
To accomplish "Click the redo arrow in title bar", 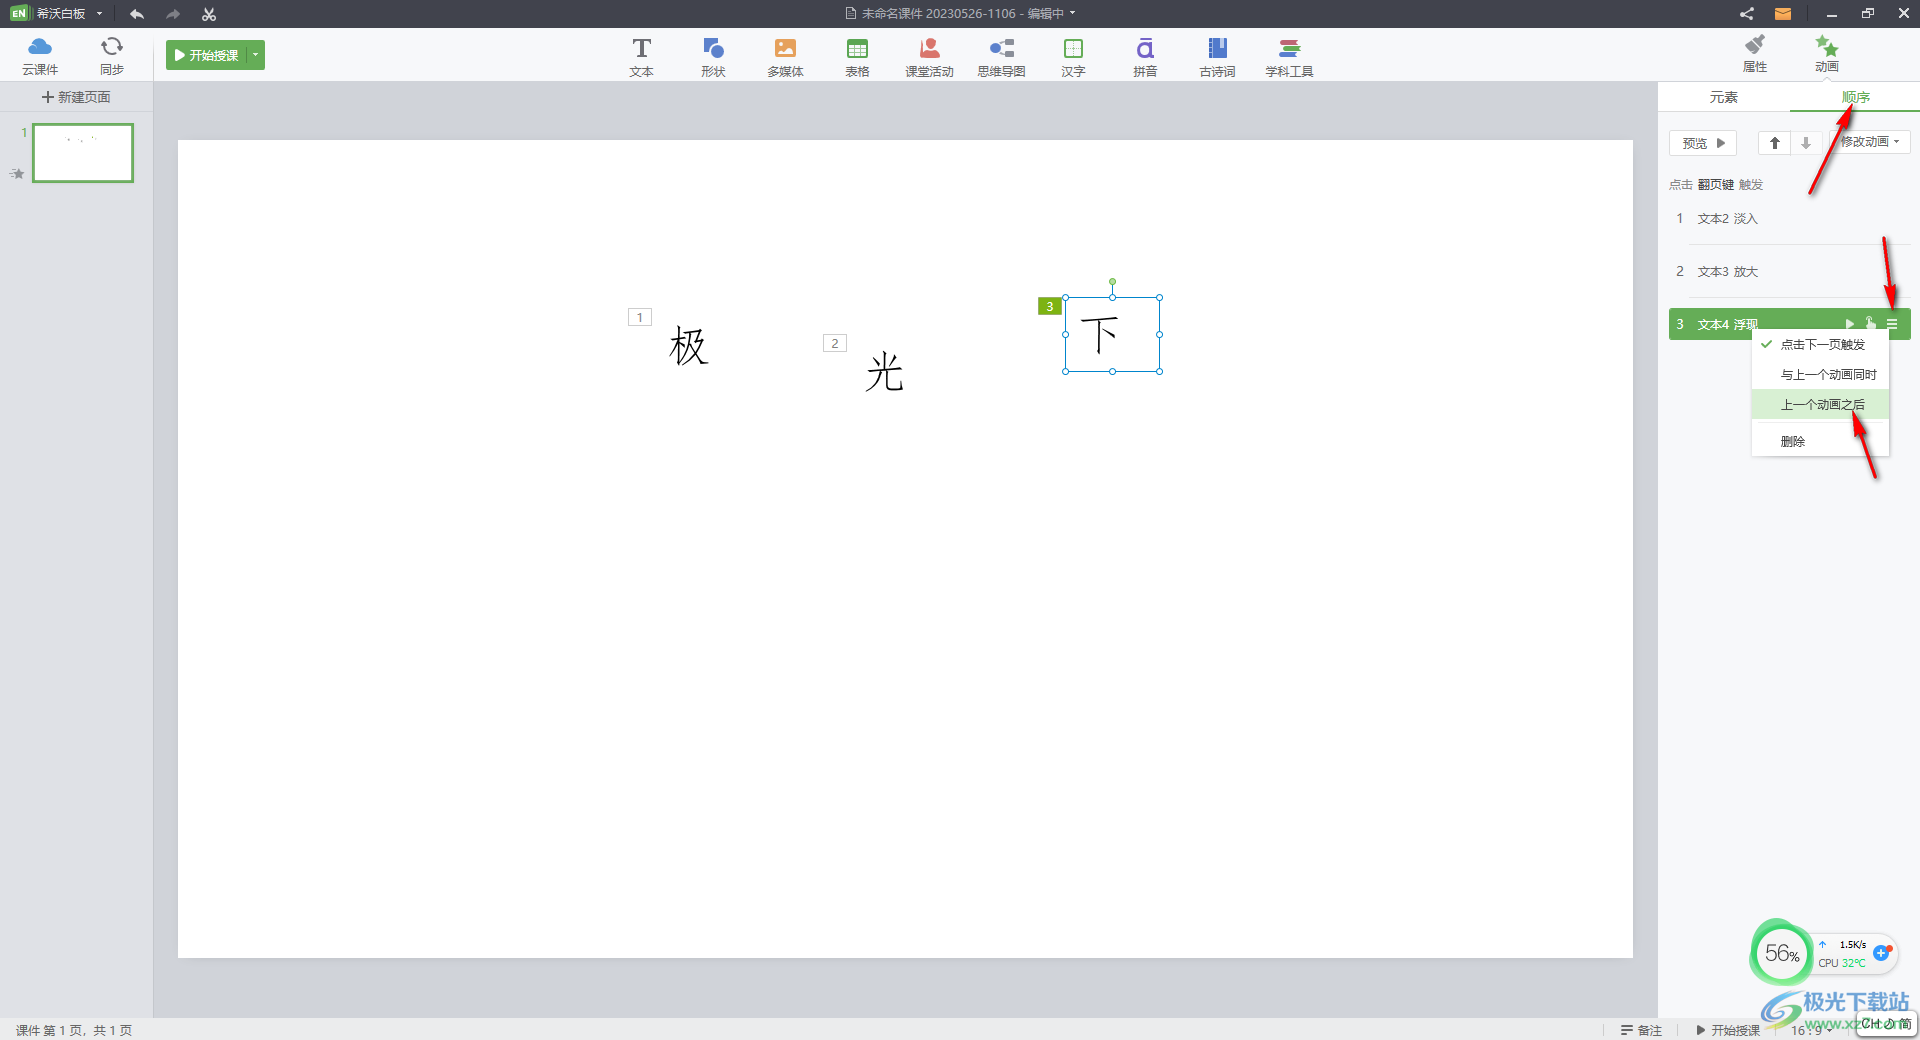I will pyautogui.click(x=173, y=14).
